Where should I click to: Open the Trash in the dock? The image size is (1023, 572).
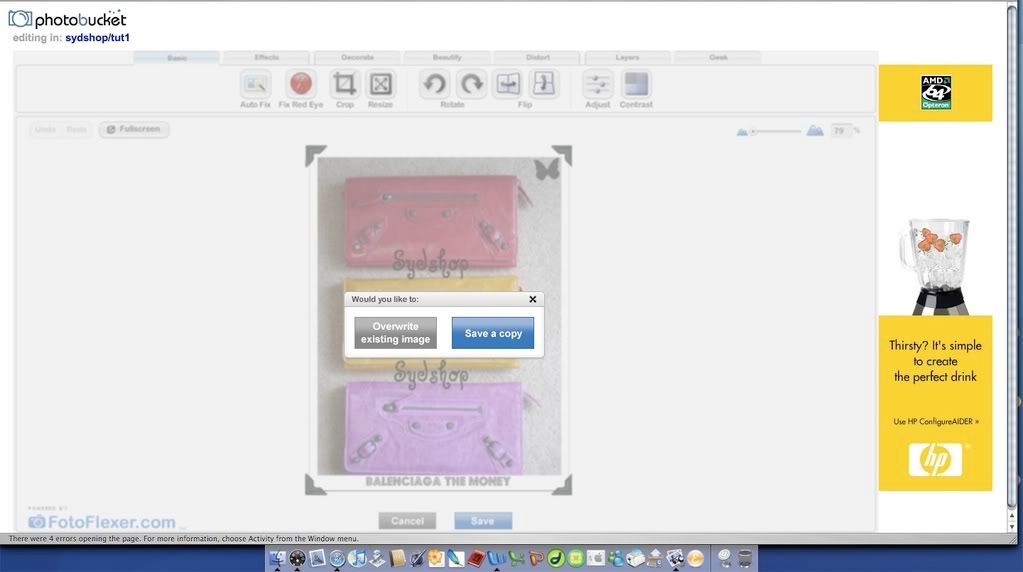[744, 558]
